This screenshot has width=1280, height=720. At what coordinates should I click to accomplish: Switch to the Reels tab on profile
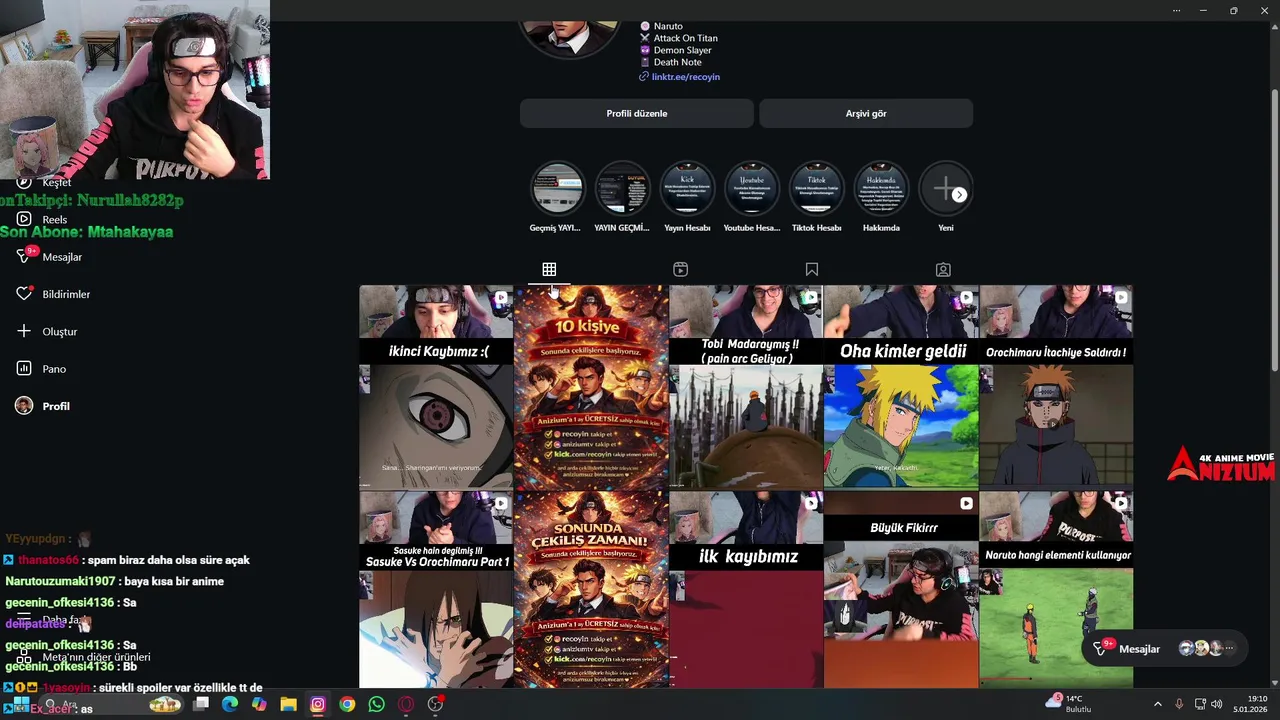click(x=680, y=269)
